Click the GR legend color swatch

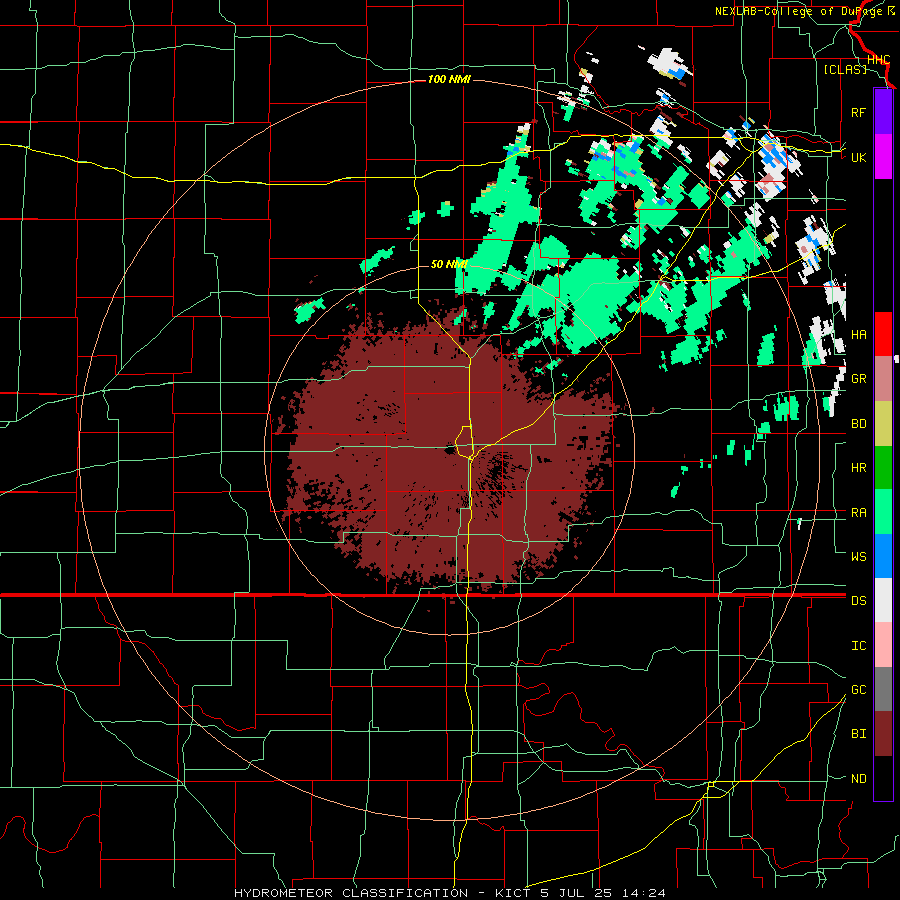(883, 378)
